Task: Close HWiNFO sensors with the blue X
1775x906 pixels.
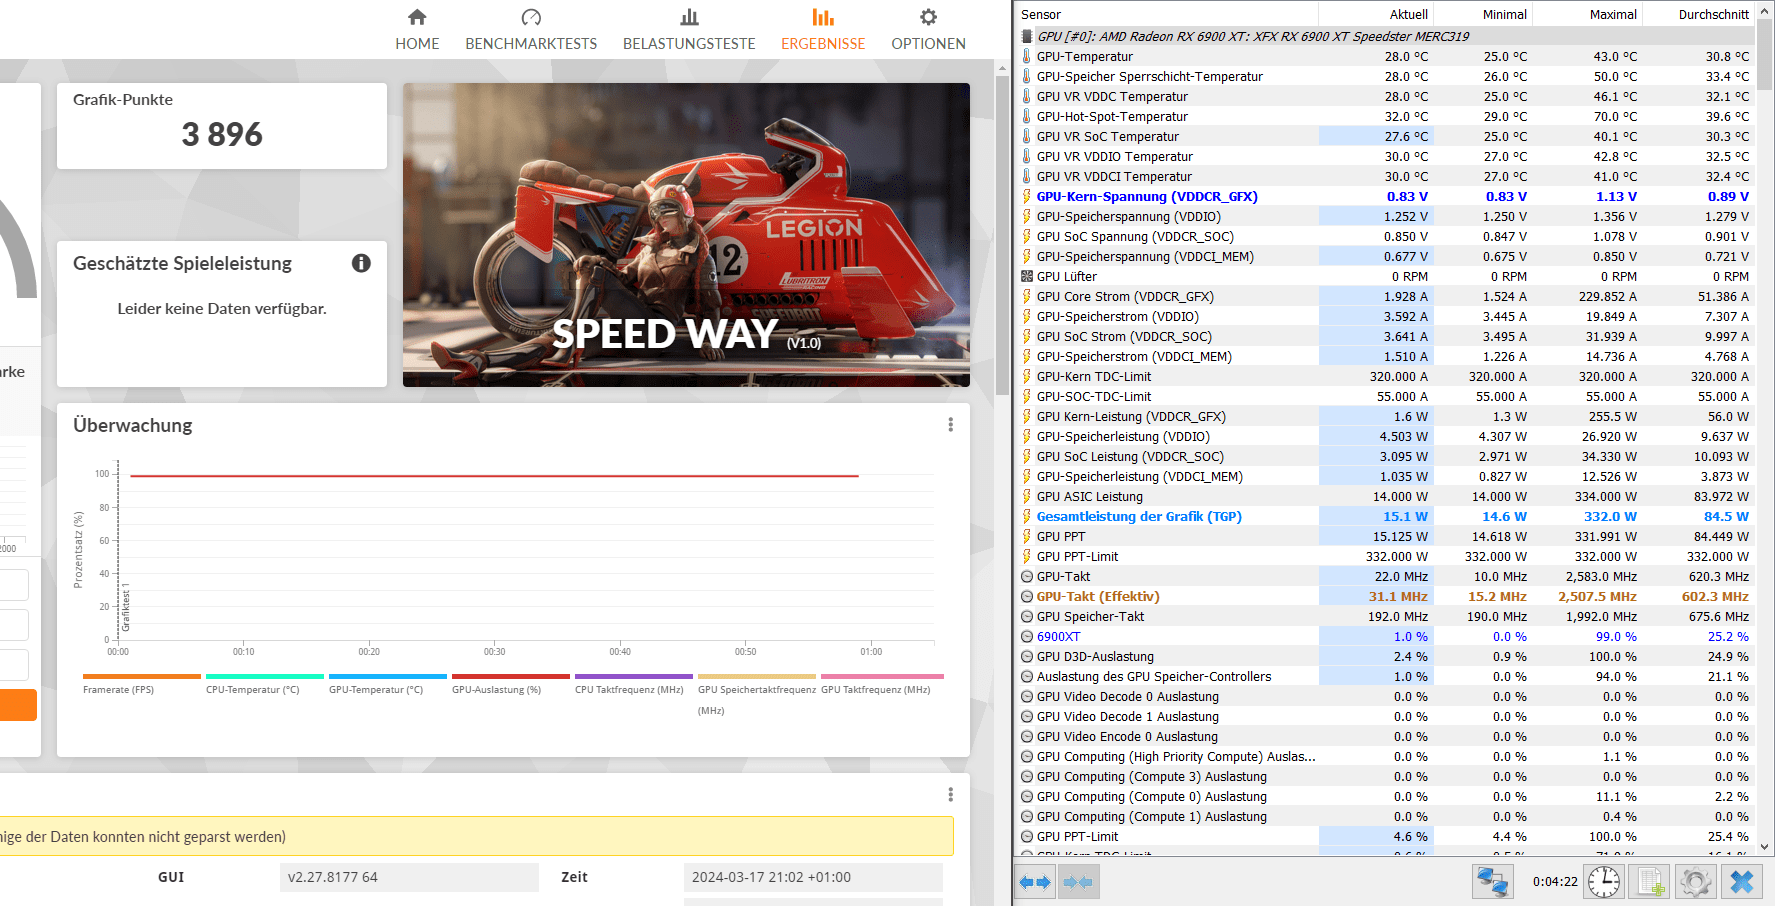Action: (x=1742, y=882)
